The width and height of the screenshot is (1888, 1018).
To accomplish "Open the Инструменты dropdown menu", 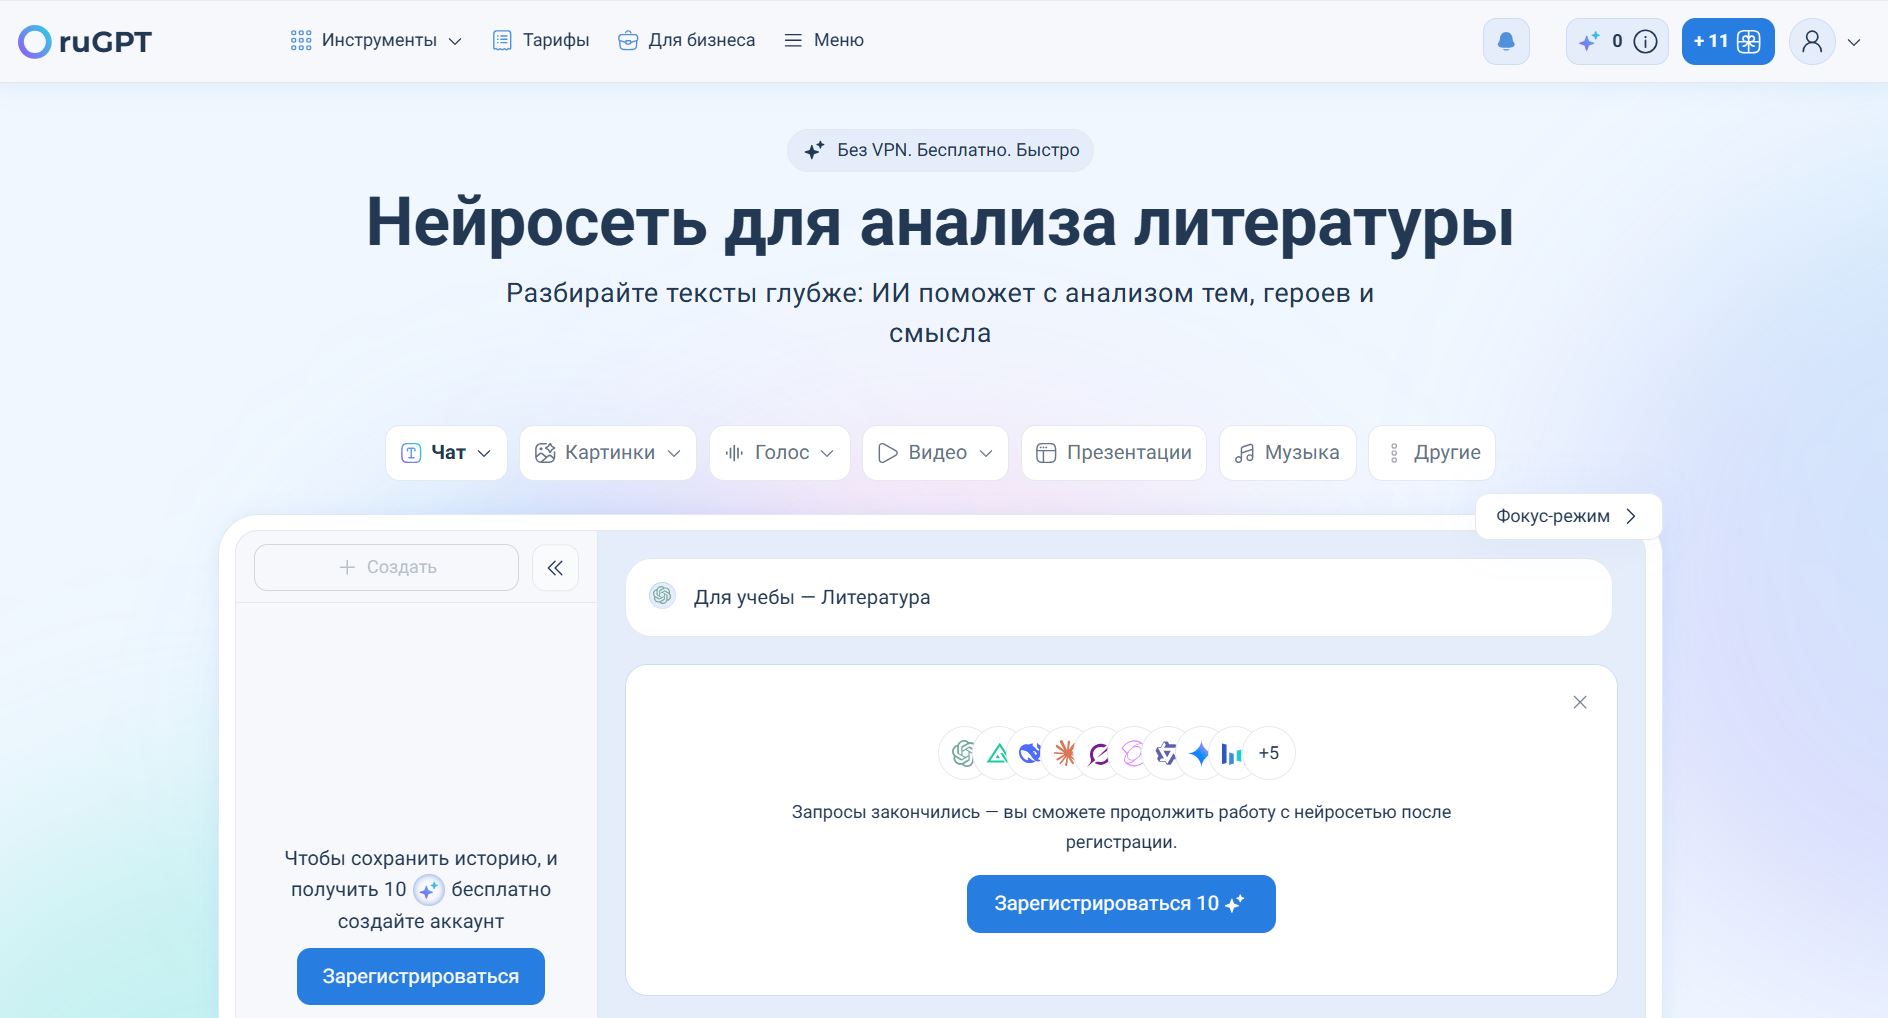I will (x=376, y=41).
